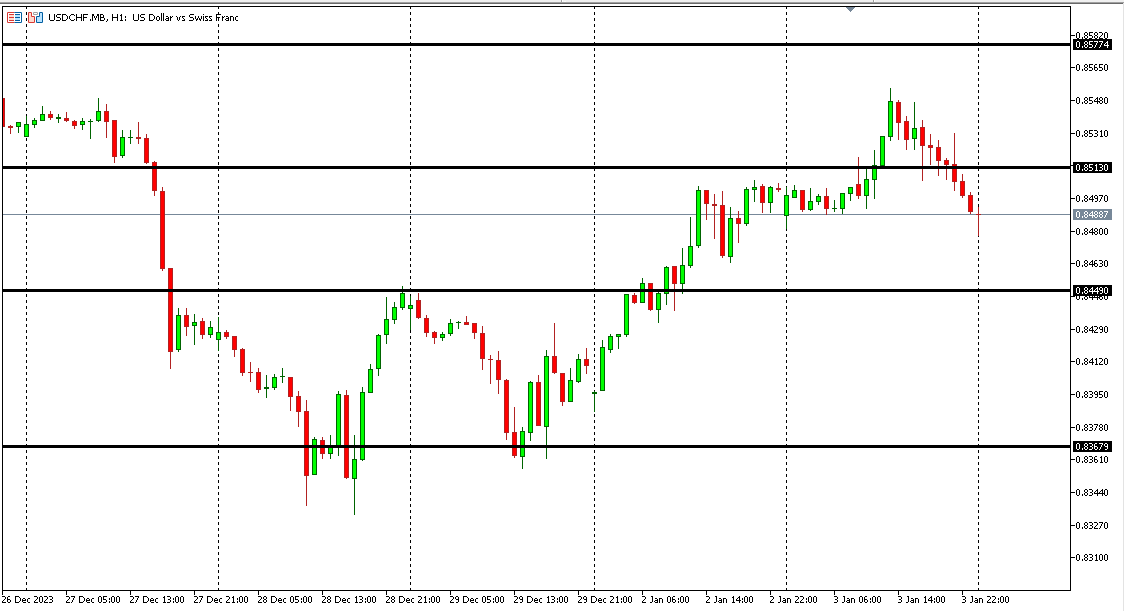Select the horizontal line drawn at 0.85130
1124x611 pixels.
tap(536, 167)
